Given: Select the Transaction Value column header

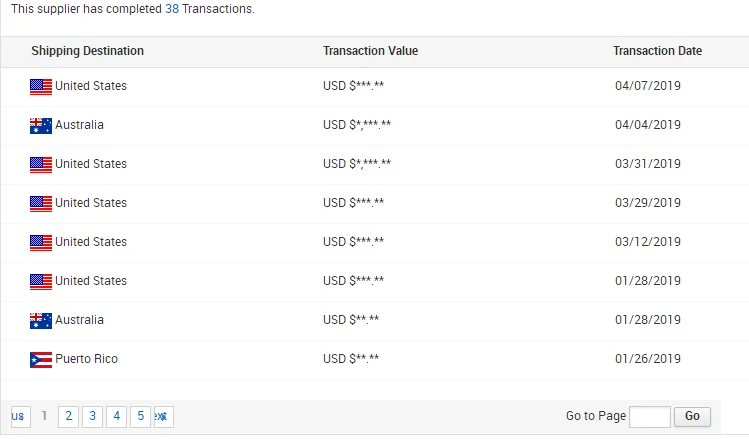Looking at the screenshot, I should 370,51.
